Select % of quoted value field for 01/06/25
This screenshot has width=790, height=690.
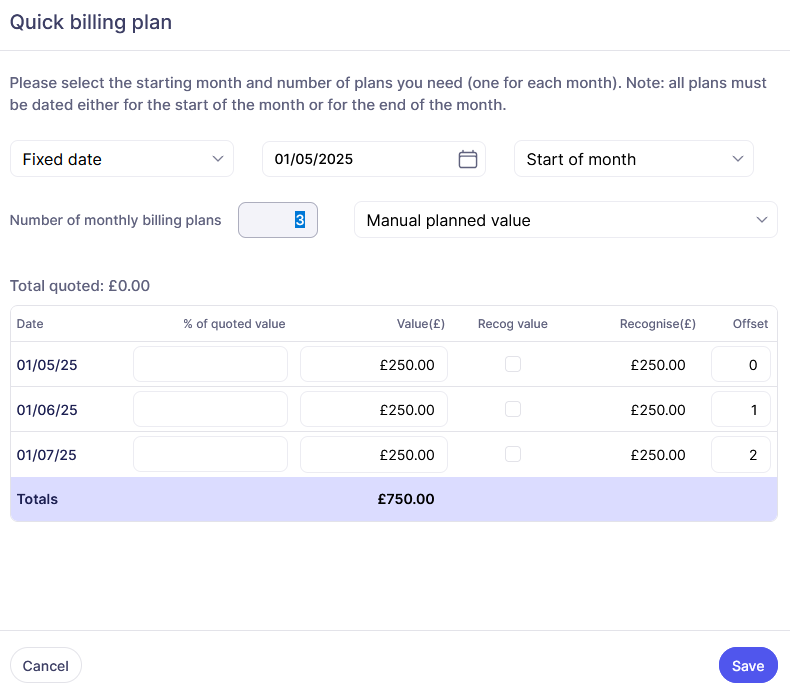tap(210, 409)
